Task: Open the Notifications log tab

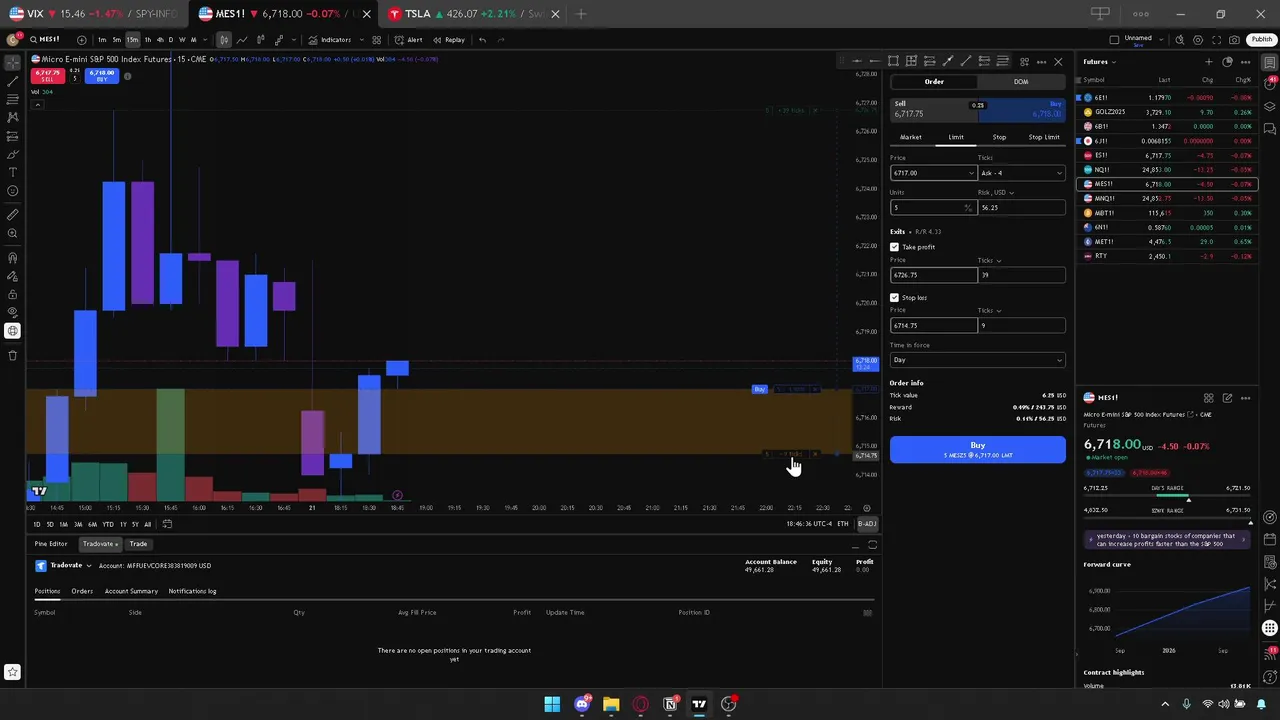Action: point(192,591)
